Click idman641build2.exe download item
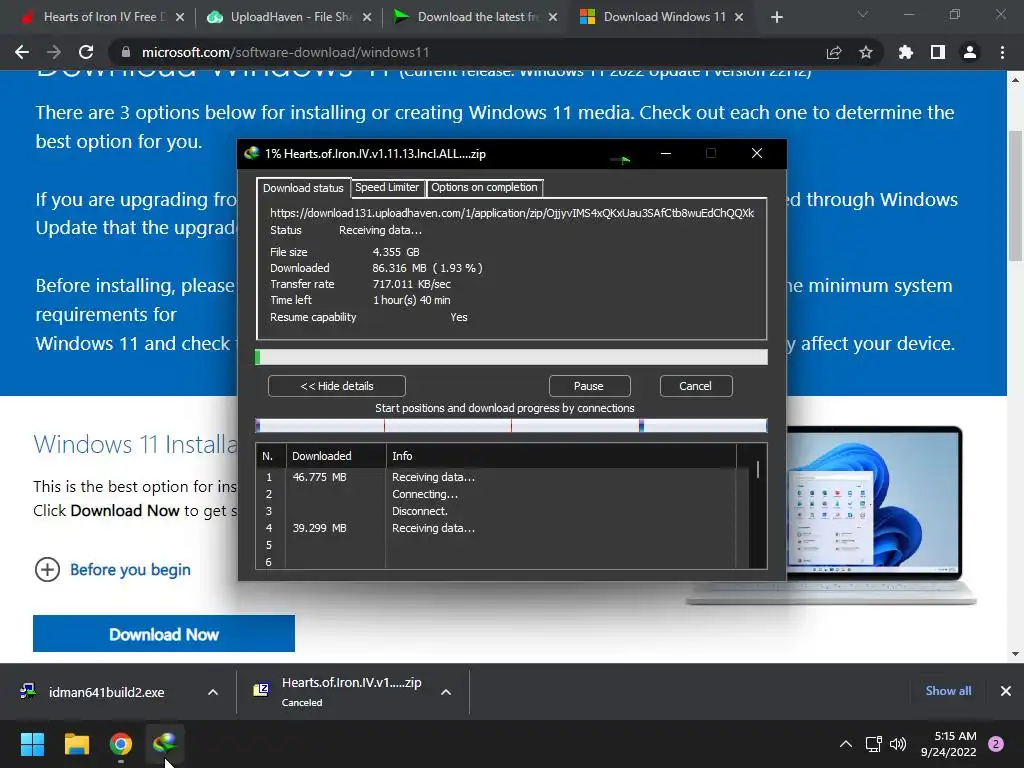Viewport: 1024px width, 768px height. tap(104, 692)
